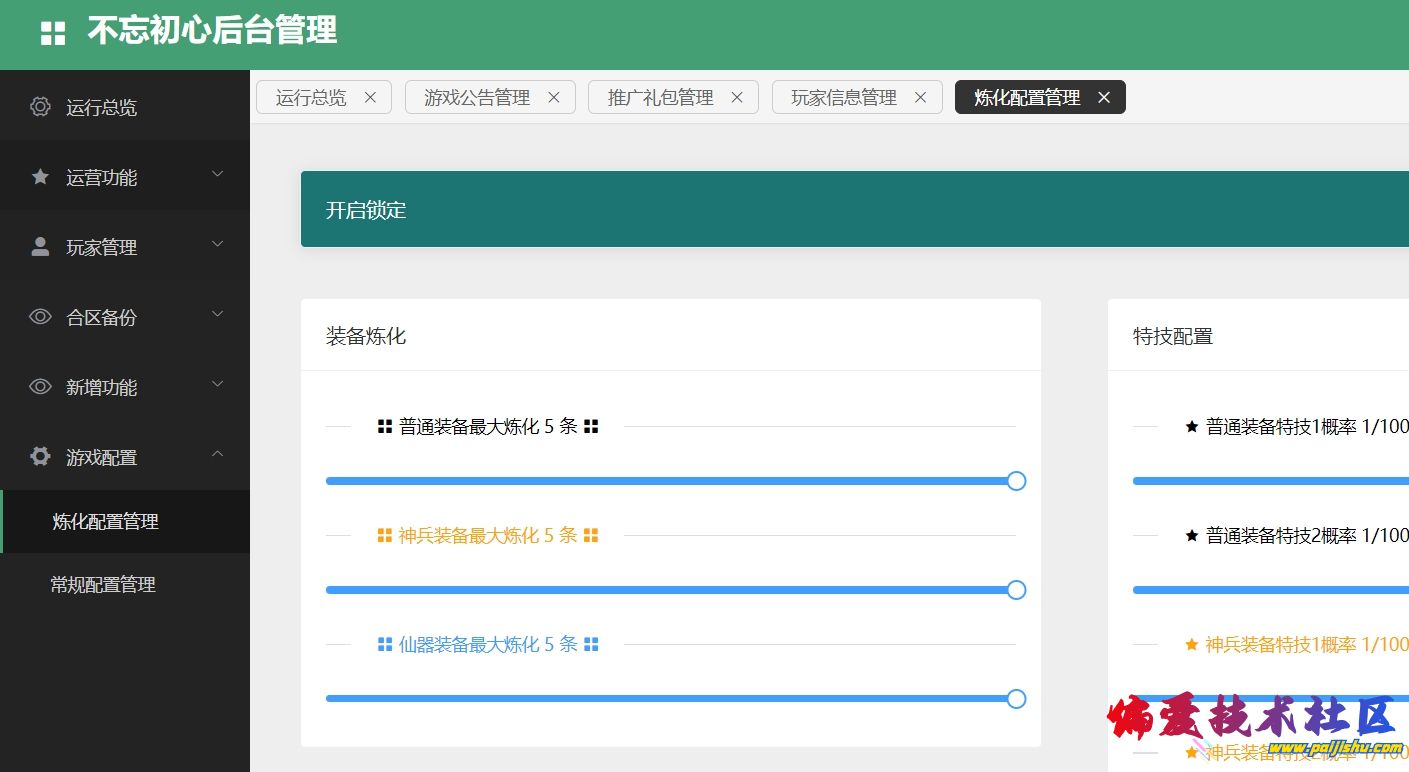This screenshot has width=1409, height=772.
Task: Switch to the 推广礼包管理 tab
Action: pos(660,97)
